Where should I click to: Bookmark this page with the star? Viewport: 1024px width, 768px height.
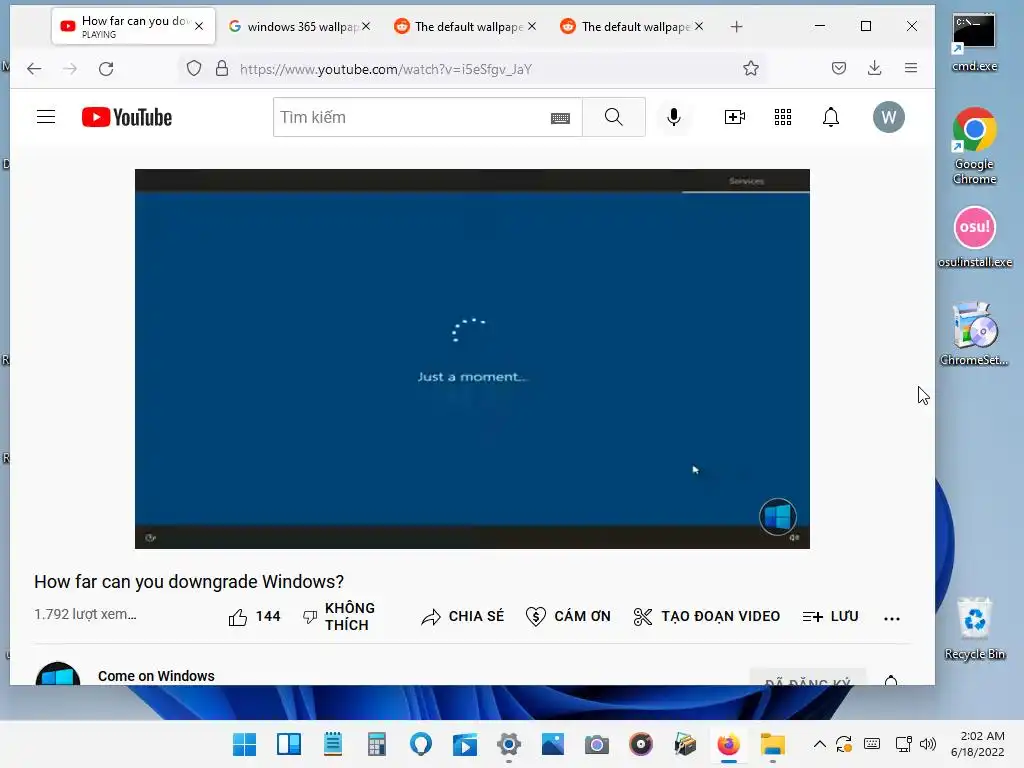(751, 69)
